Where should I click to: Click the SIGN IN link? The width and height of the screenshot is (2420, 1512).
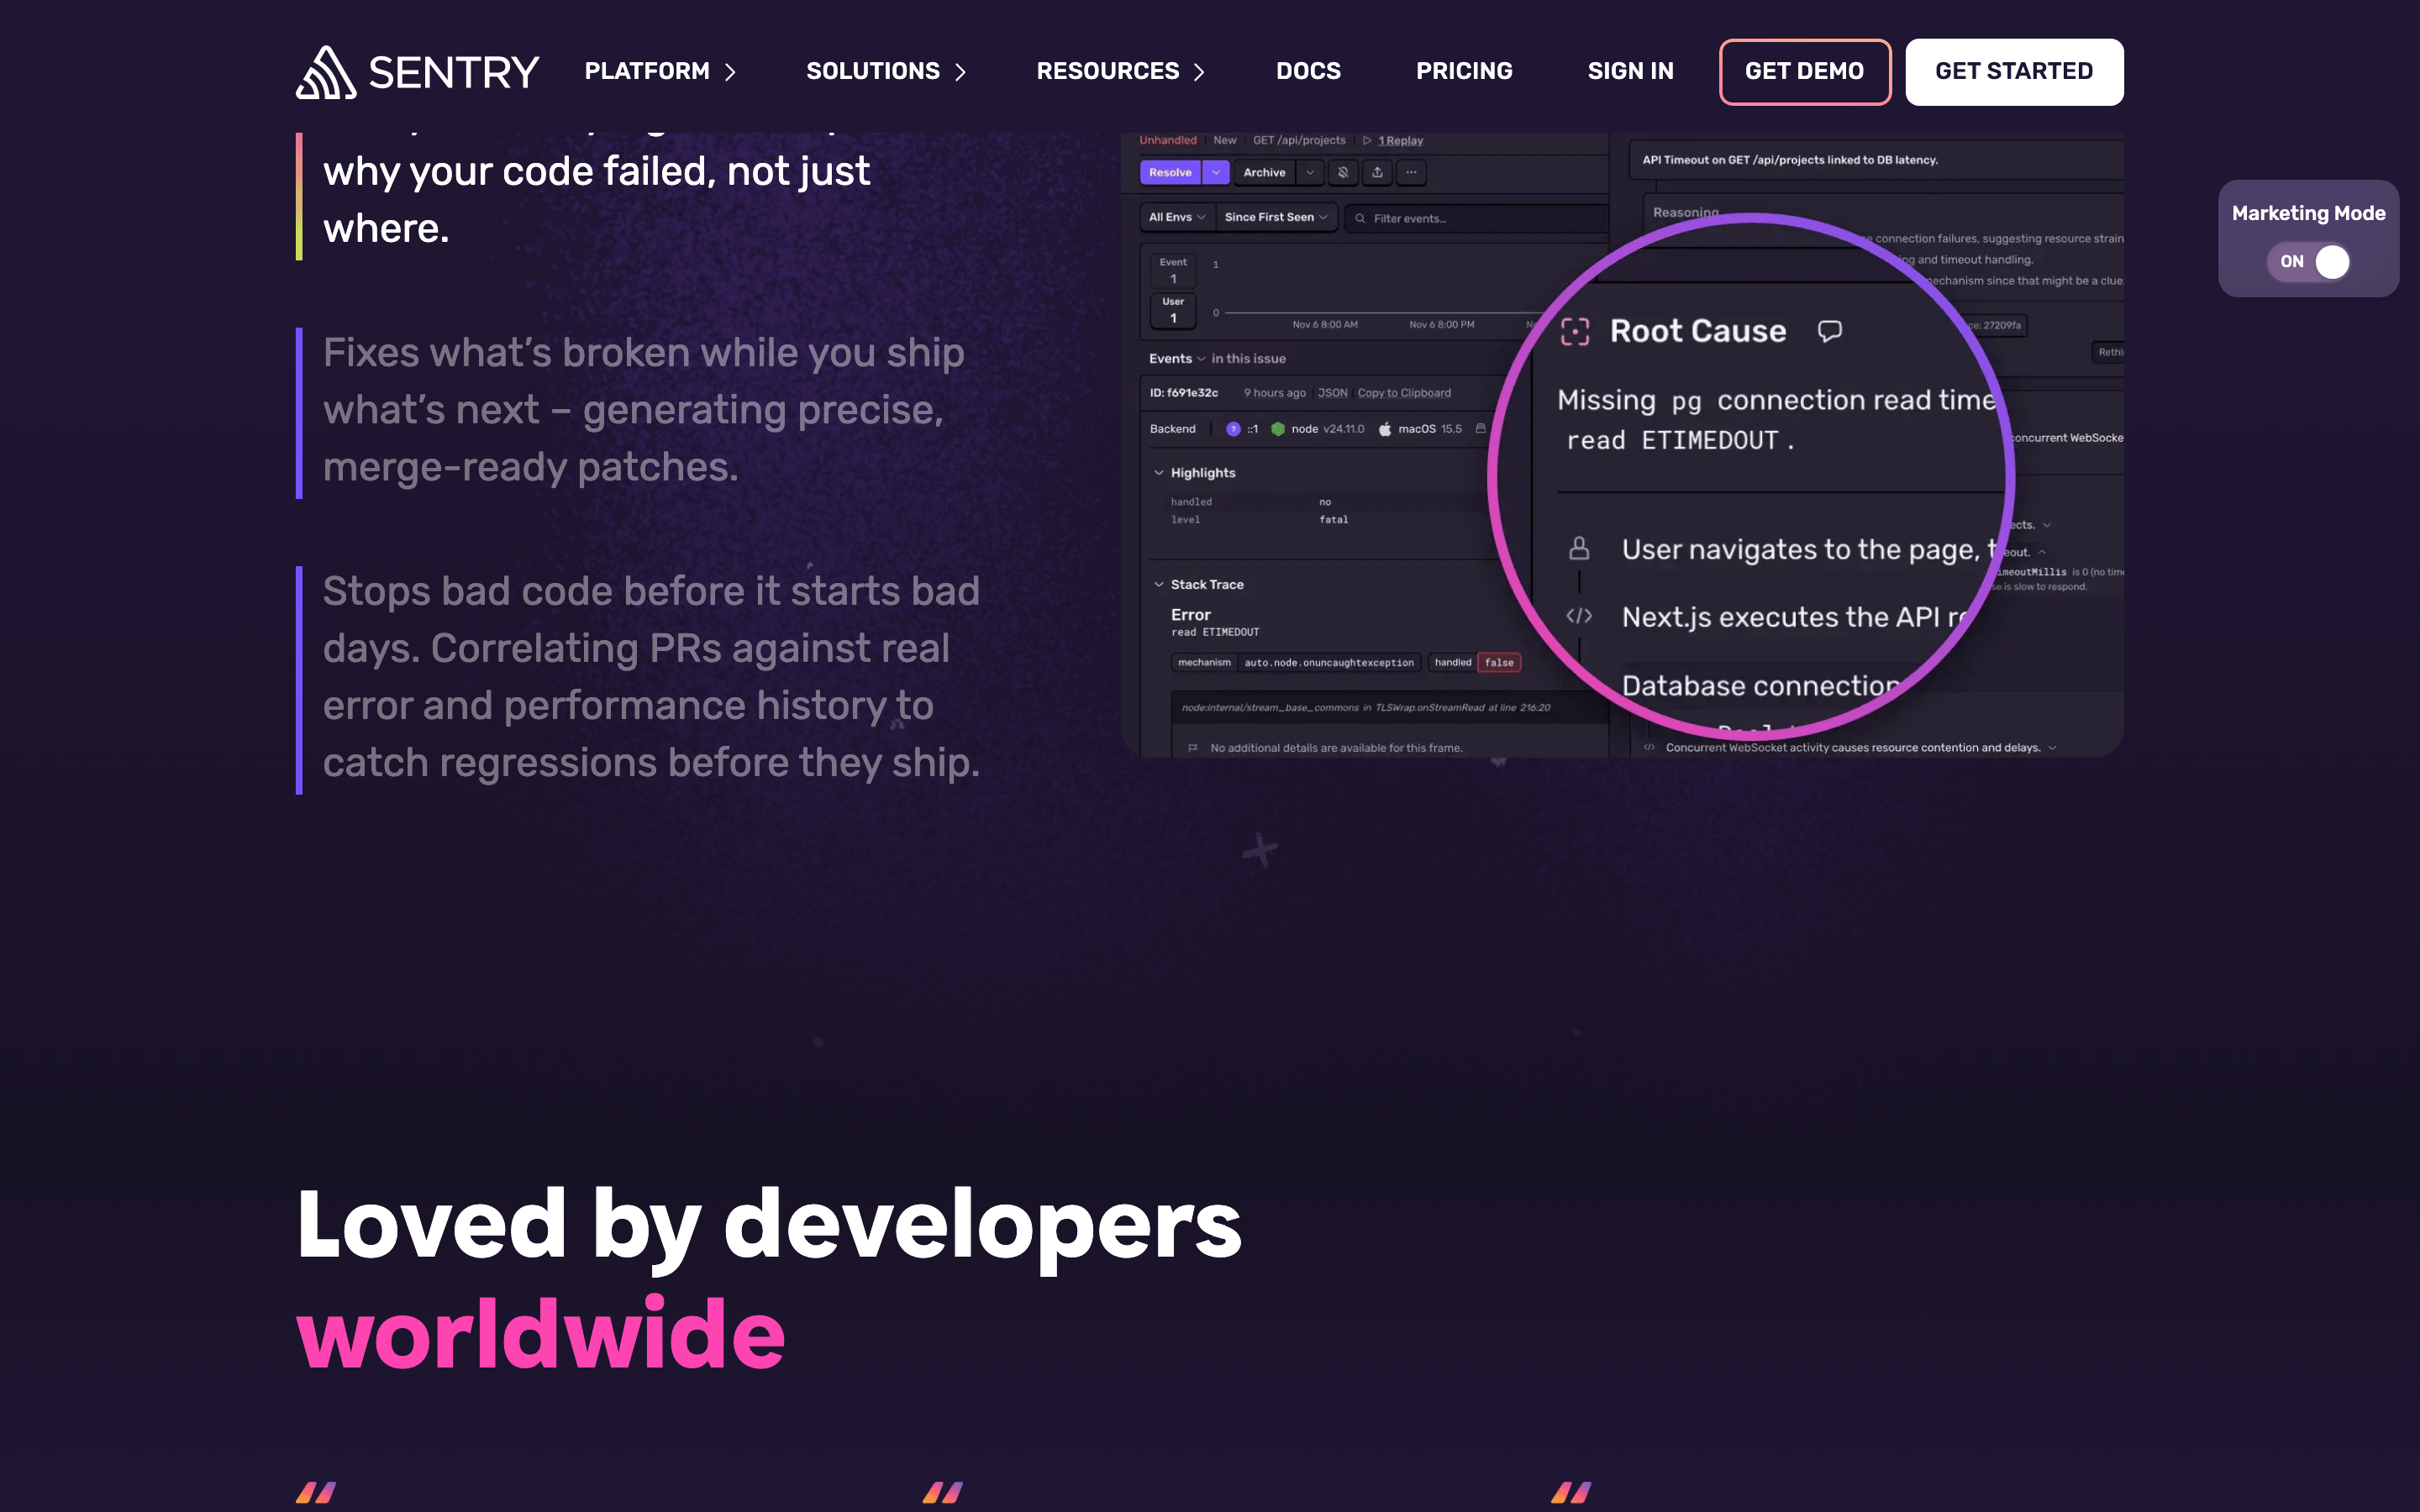point(1630,72)
